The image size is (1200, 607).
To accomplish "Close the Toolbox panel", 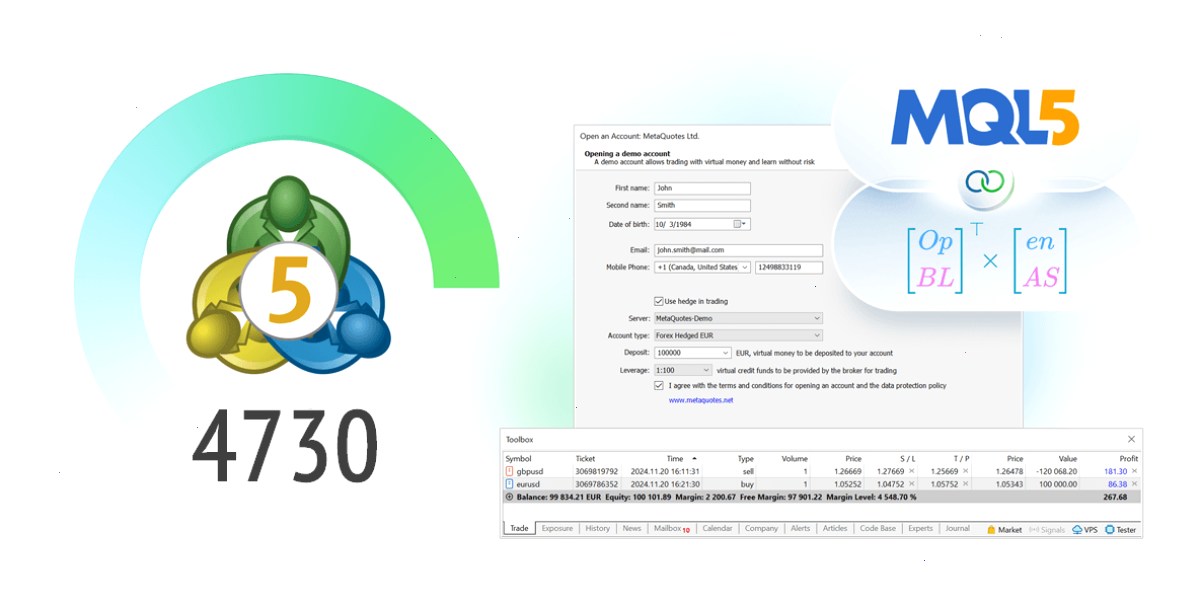I will tap(1131, 439).
